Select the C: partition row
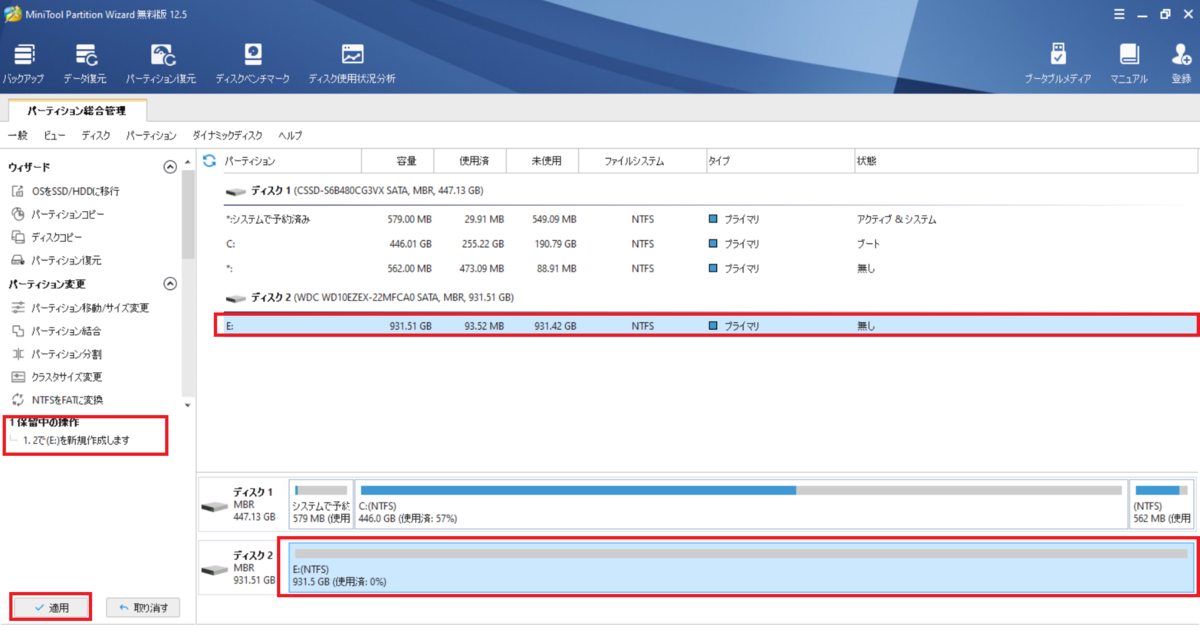The image size is (1200, 642). click(708, 244)
